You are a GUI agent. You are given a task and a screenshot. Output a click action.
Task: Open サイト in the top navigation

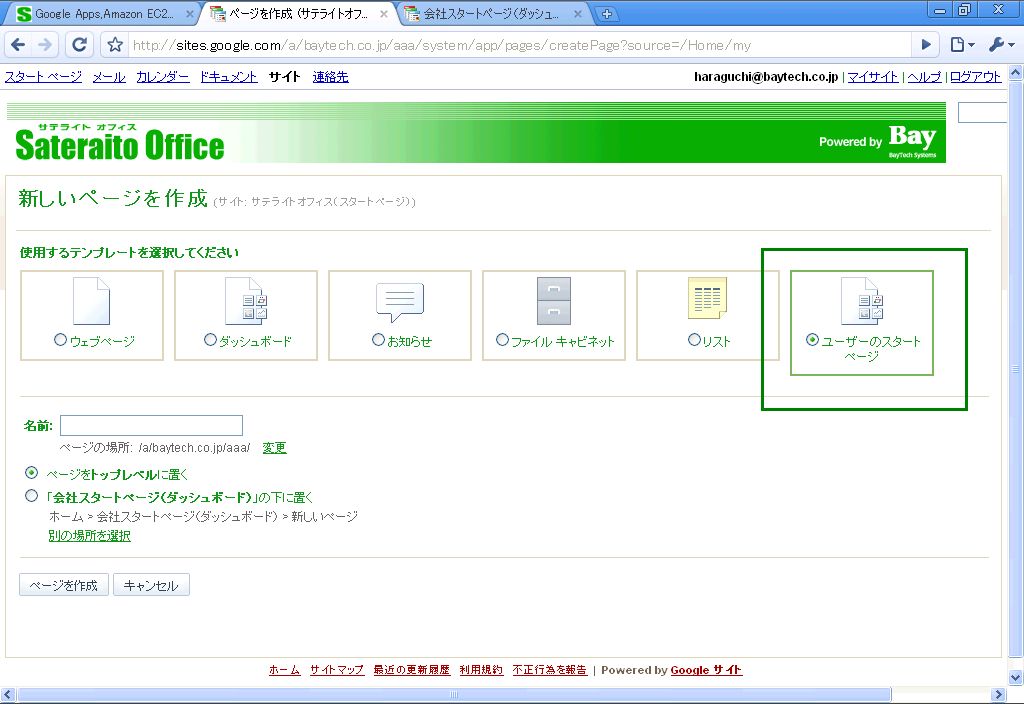tap(285, 76)
